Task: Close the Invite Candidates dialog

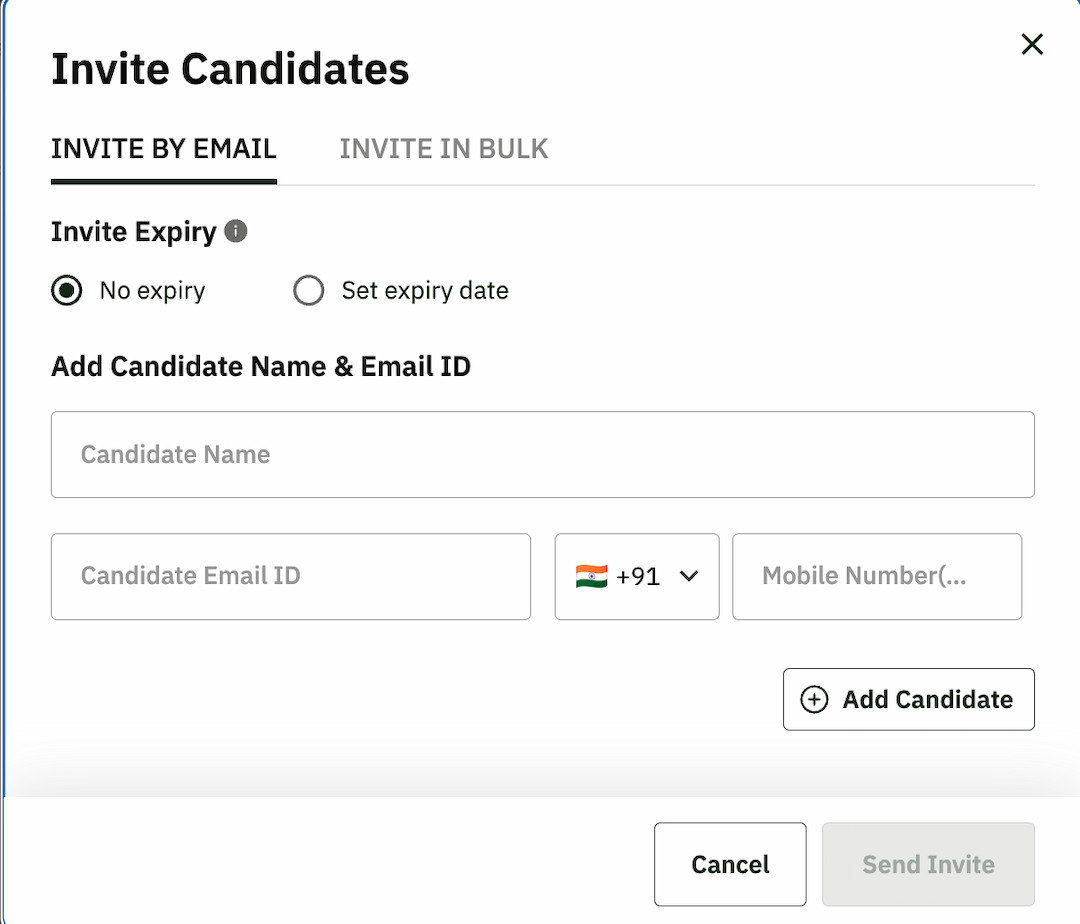Action: click(1032, 44)
